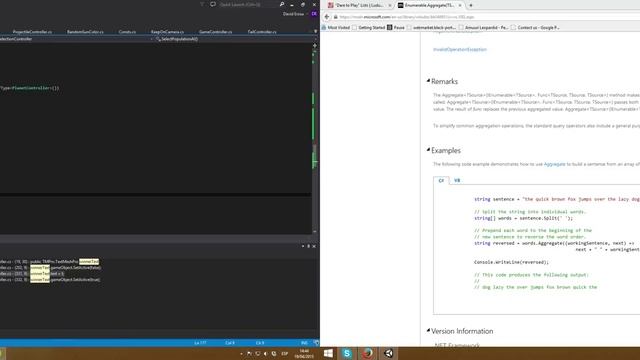This screenshot has height=360, width=640.
Task: Open the Leopardi bookmark in the bookmarks bar
Action: [x=484, y=28]
